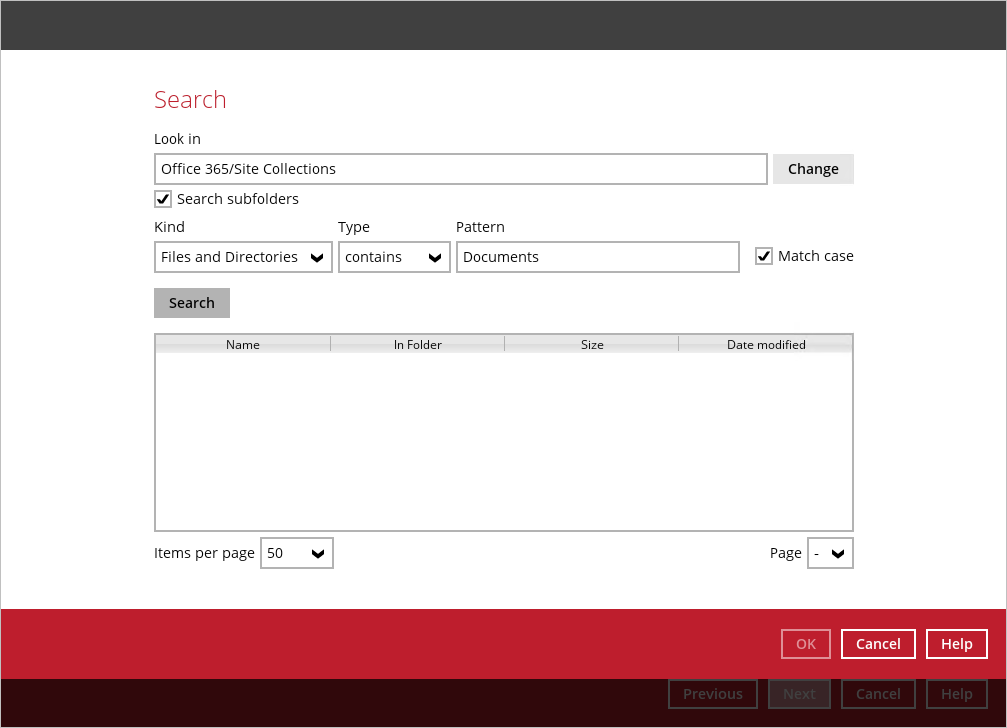Click the dimmed Cancel button in dark bottom bar
The image size is (1007, 728).
click(x=878, y=694)
